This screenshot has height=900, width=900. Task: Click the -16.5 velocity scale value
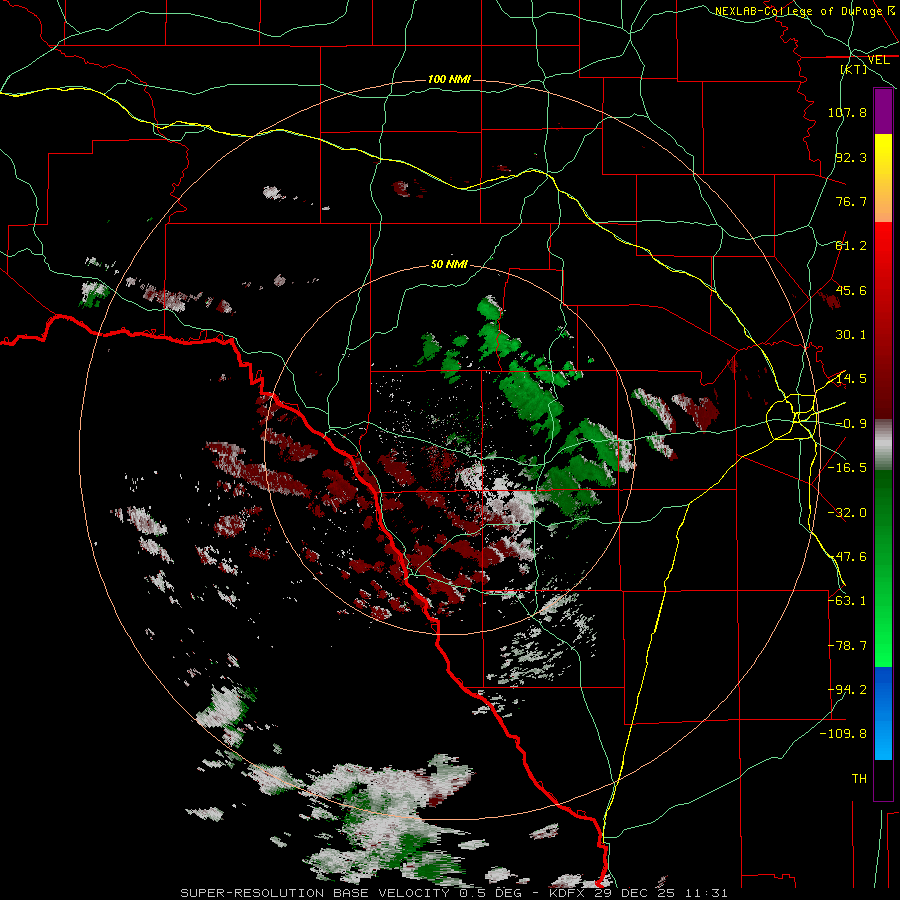pos(847,468)
